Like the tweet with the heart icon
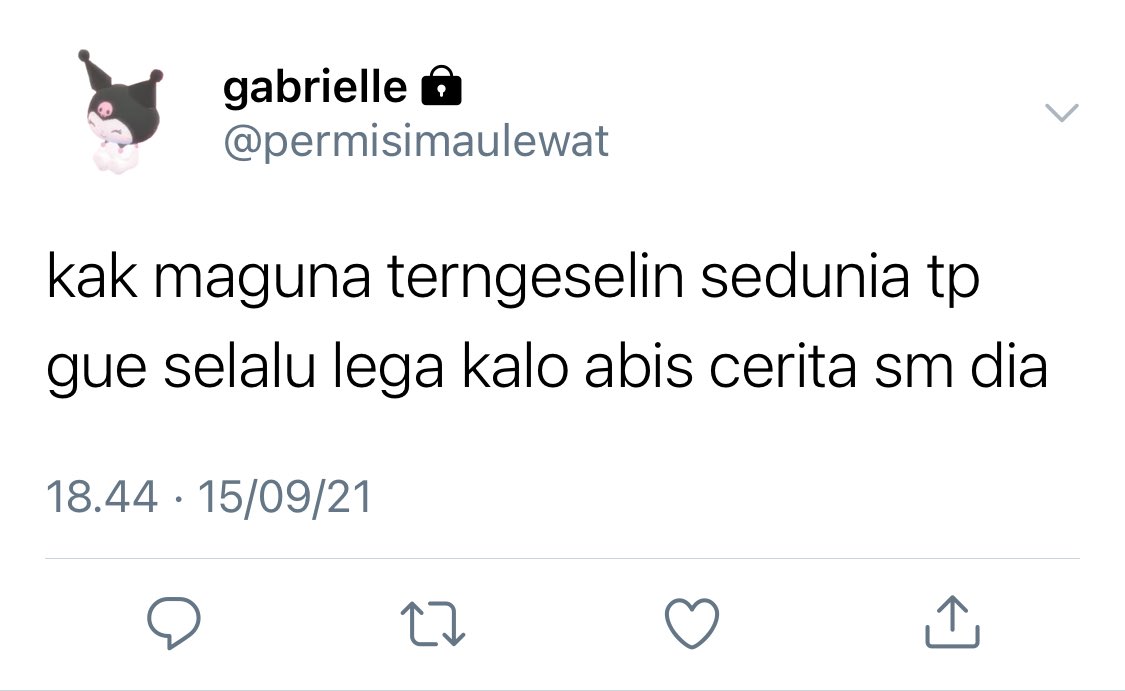The image size is (1125, 691). [692, 623]
